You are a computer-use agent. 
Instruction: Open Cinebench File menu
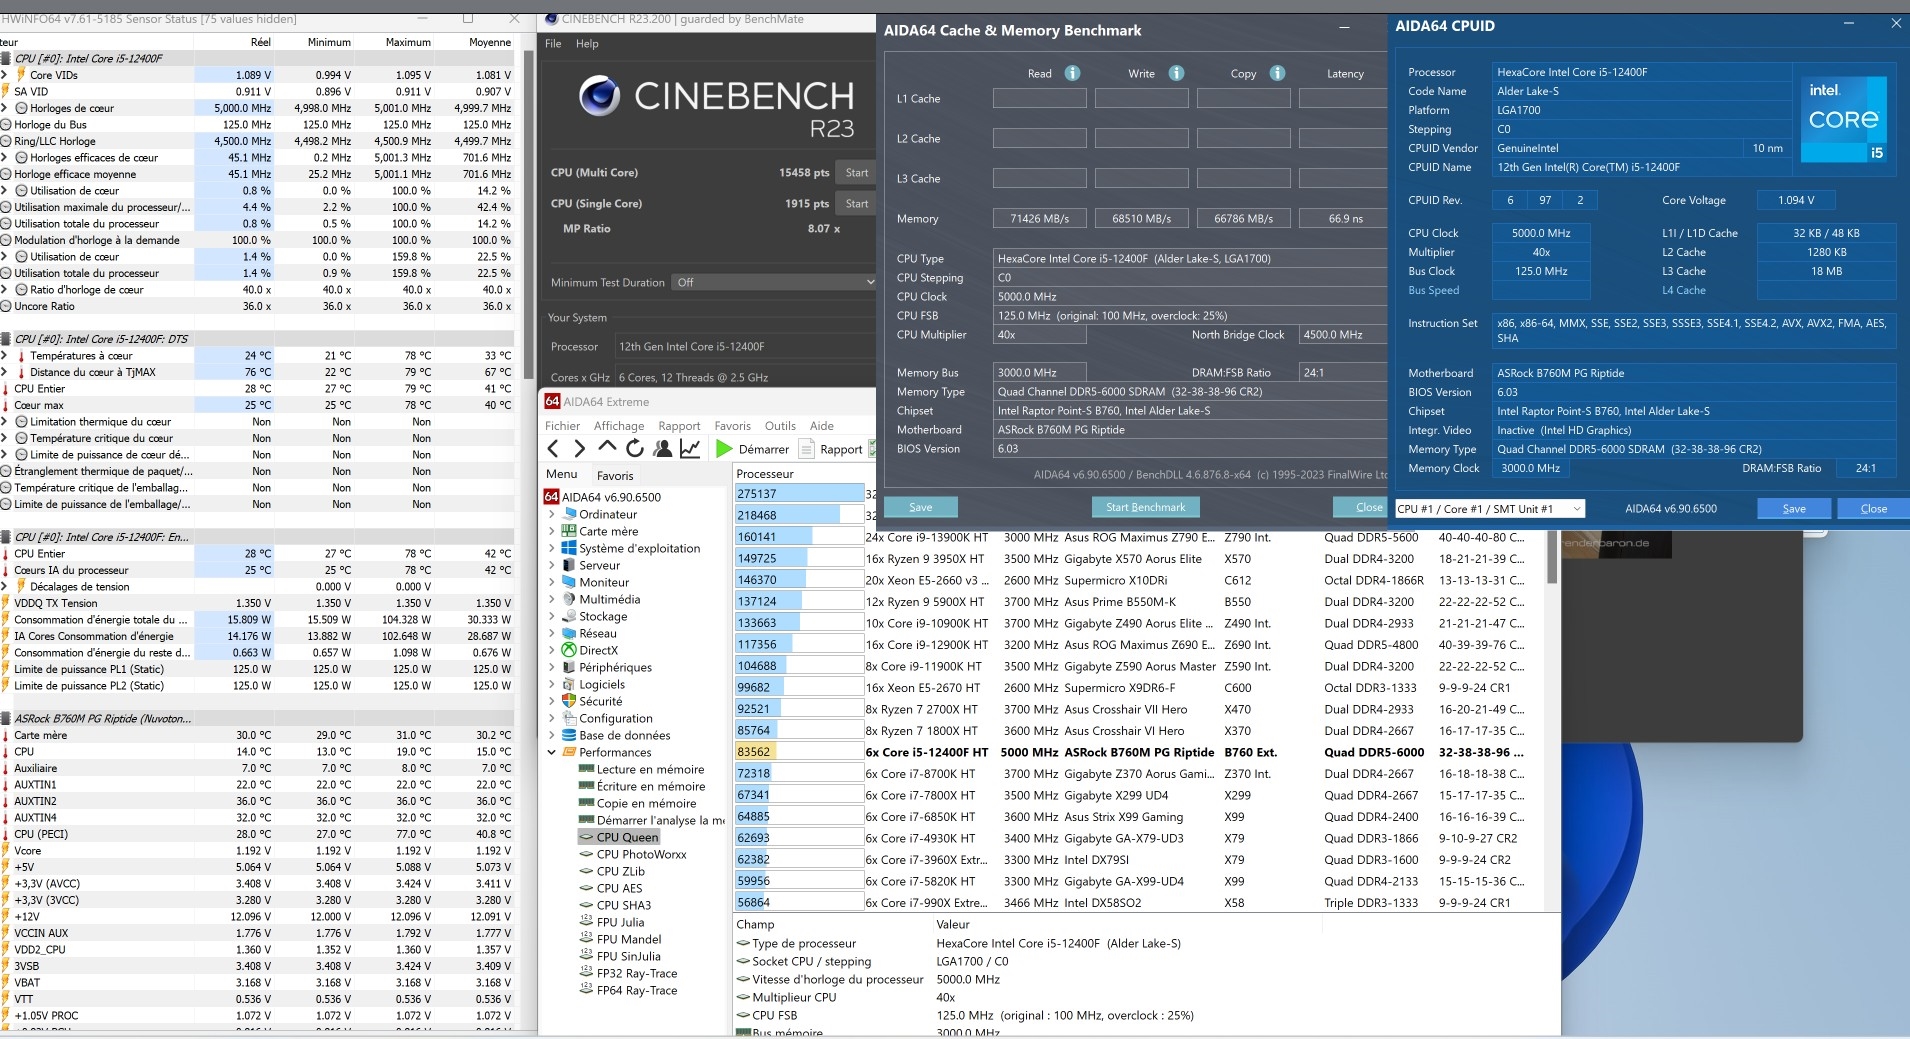(553, 43)
